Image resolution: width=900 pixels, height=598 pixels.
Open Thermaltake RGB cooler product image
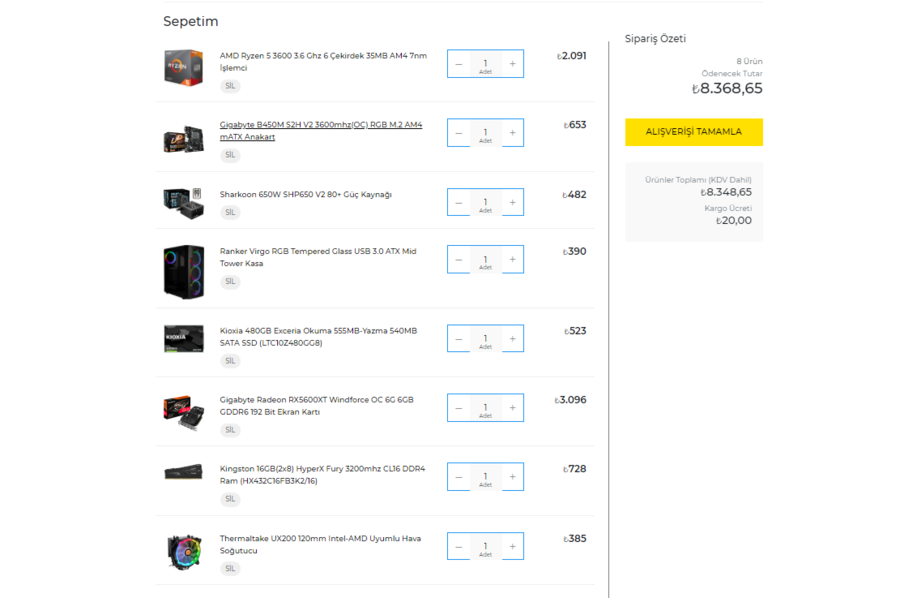coord(184,551)
